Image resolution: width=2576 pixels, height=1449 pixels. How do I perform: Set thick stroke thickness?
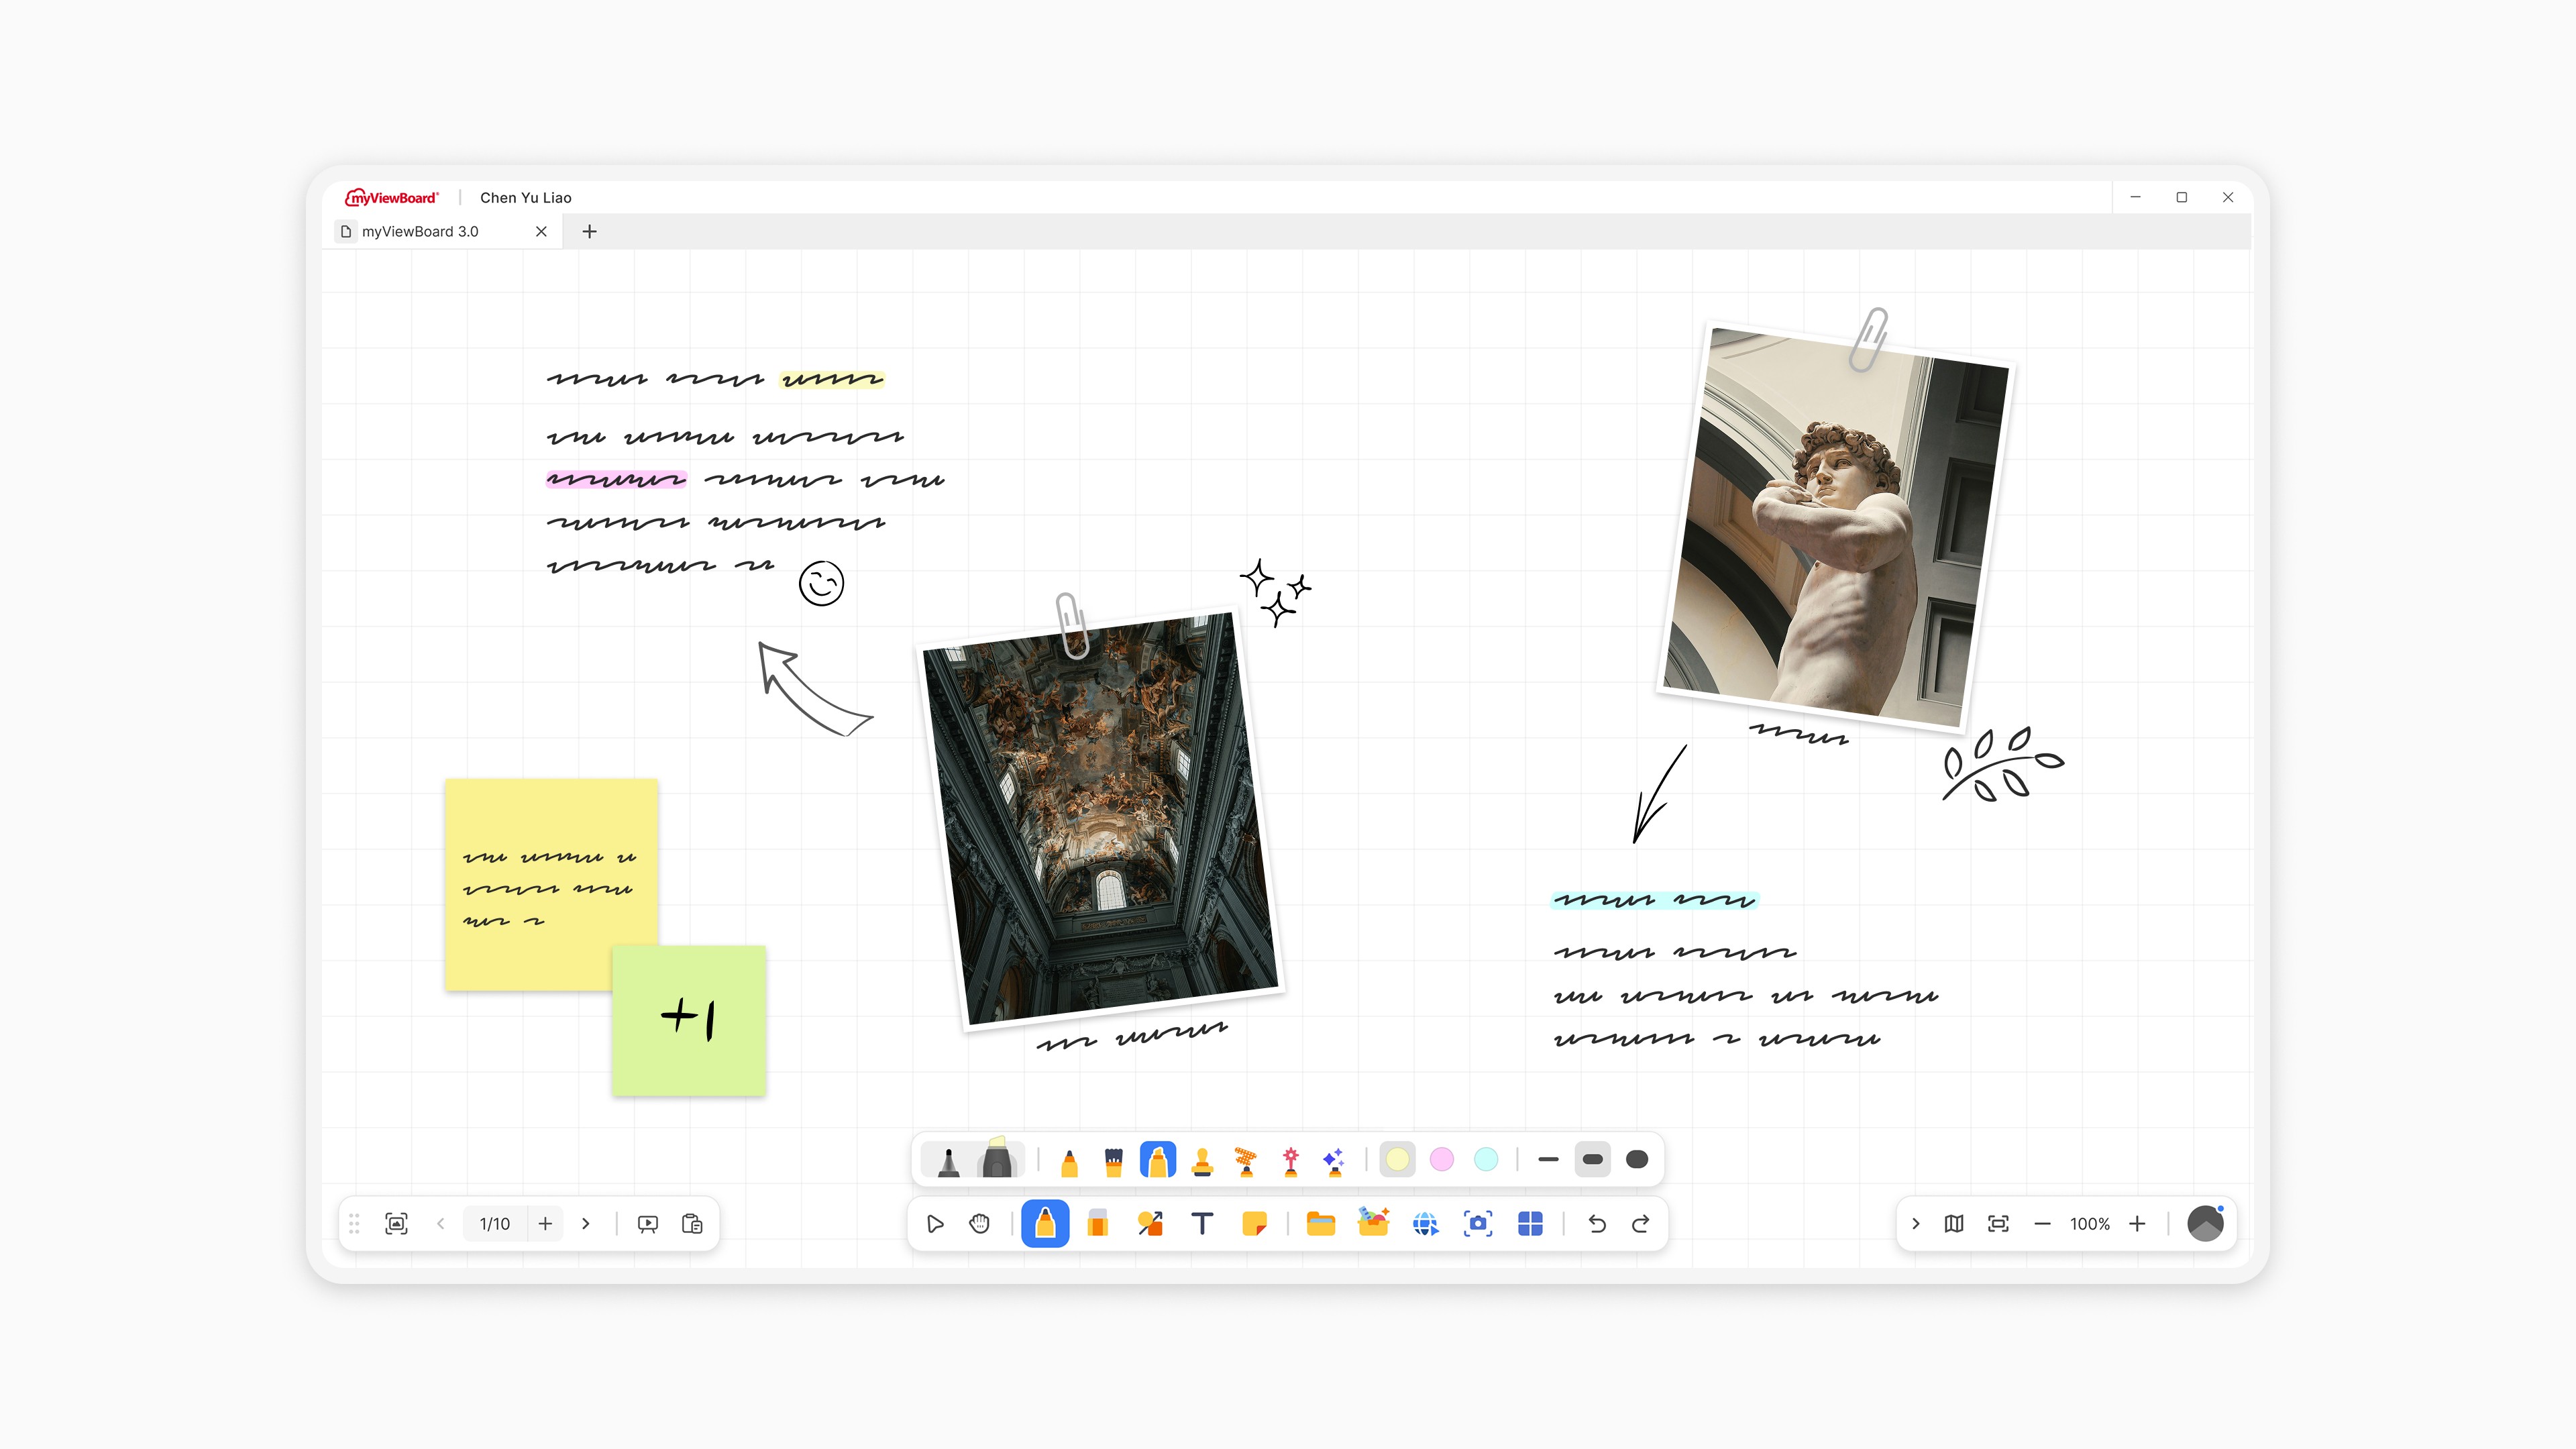1637,1159
